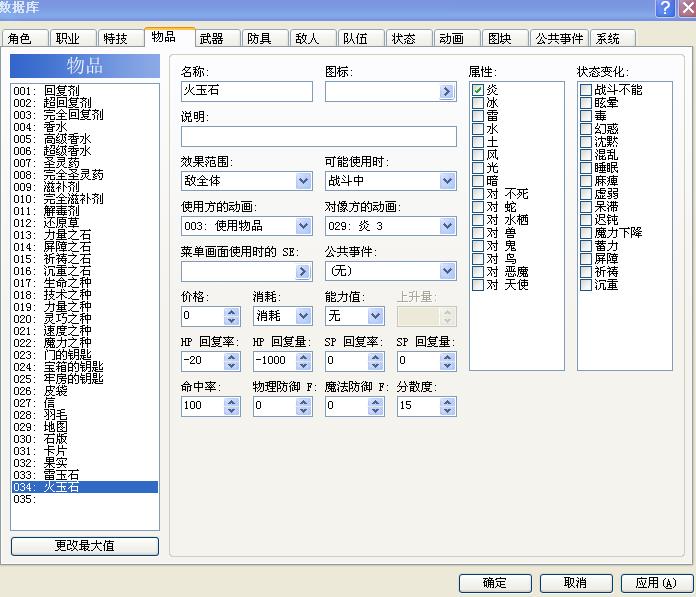Image resolution: width=696 pixels, height=597 pixels.
Task: Uncheck the 炎 attribute checkbox
Action: pyautogui.click(x=478, y=90)
